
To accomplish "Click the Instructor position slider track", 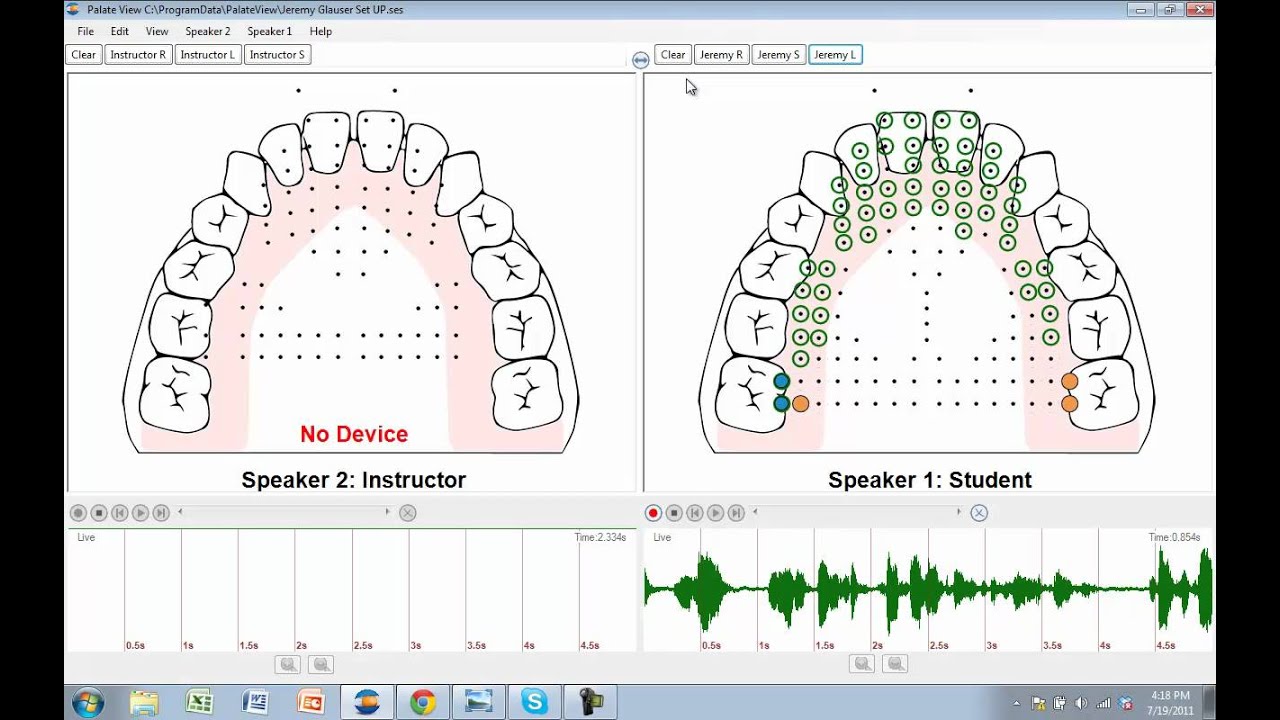I will (x=284, y=512).
